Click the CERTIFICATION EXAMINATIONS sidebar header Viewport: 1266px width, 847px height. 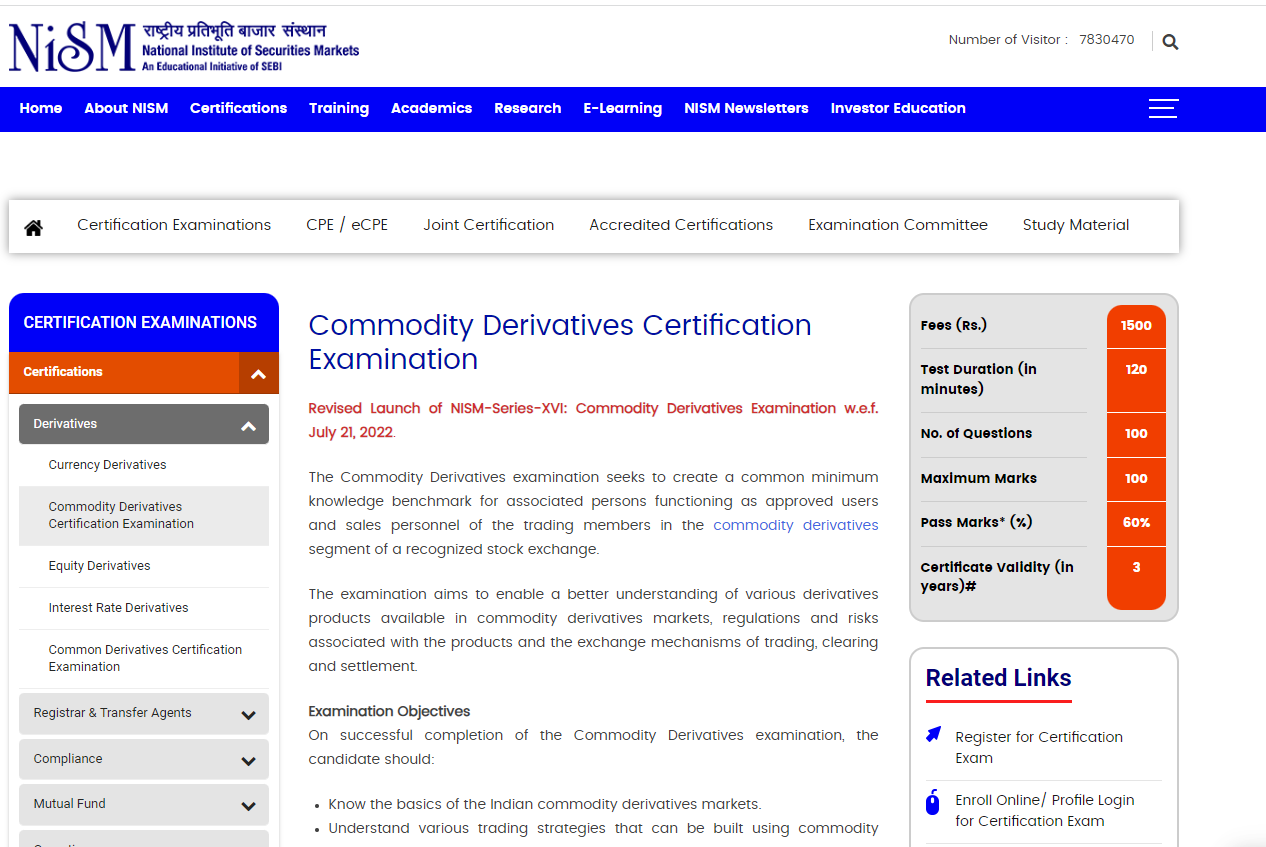pyautogui.click(x=140, y=323)
